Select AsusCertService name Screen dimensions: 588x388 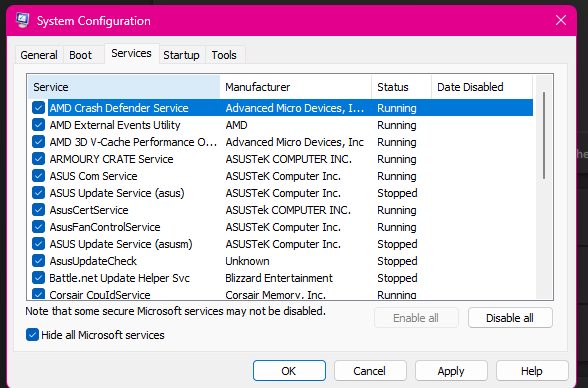[89, 210]
